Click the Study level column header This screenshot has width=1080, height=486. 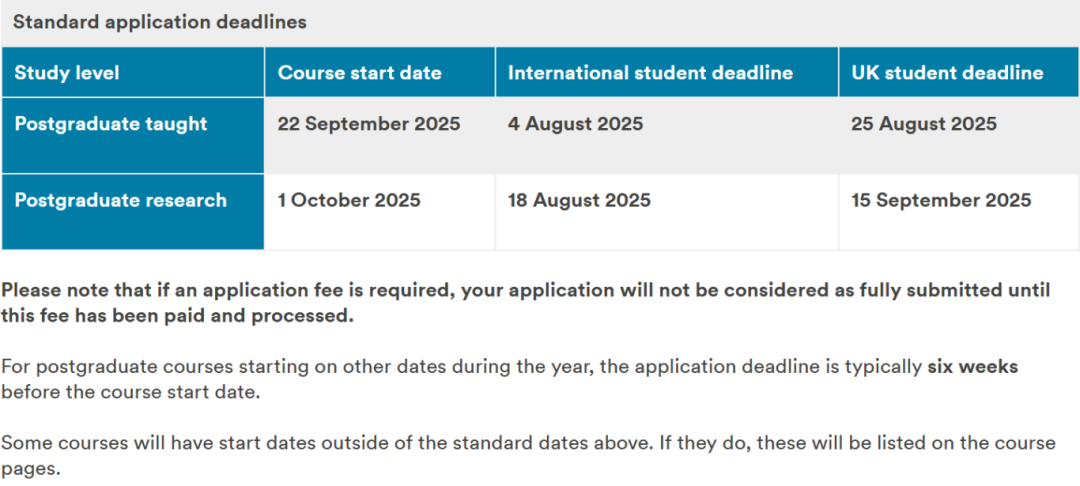[133, 72]
